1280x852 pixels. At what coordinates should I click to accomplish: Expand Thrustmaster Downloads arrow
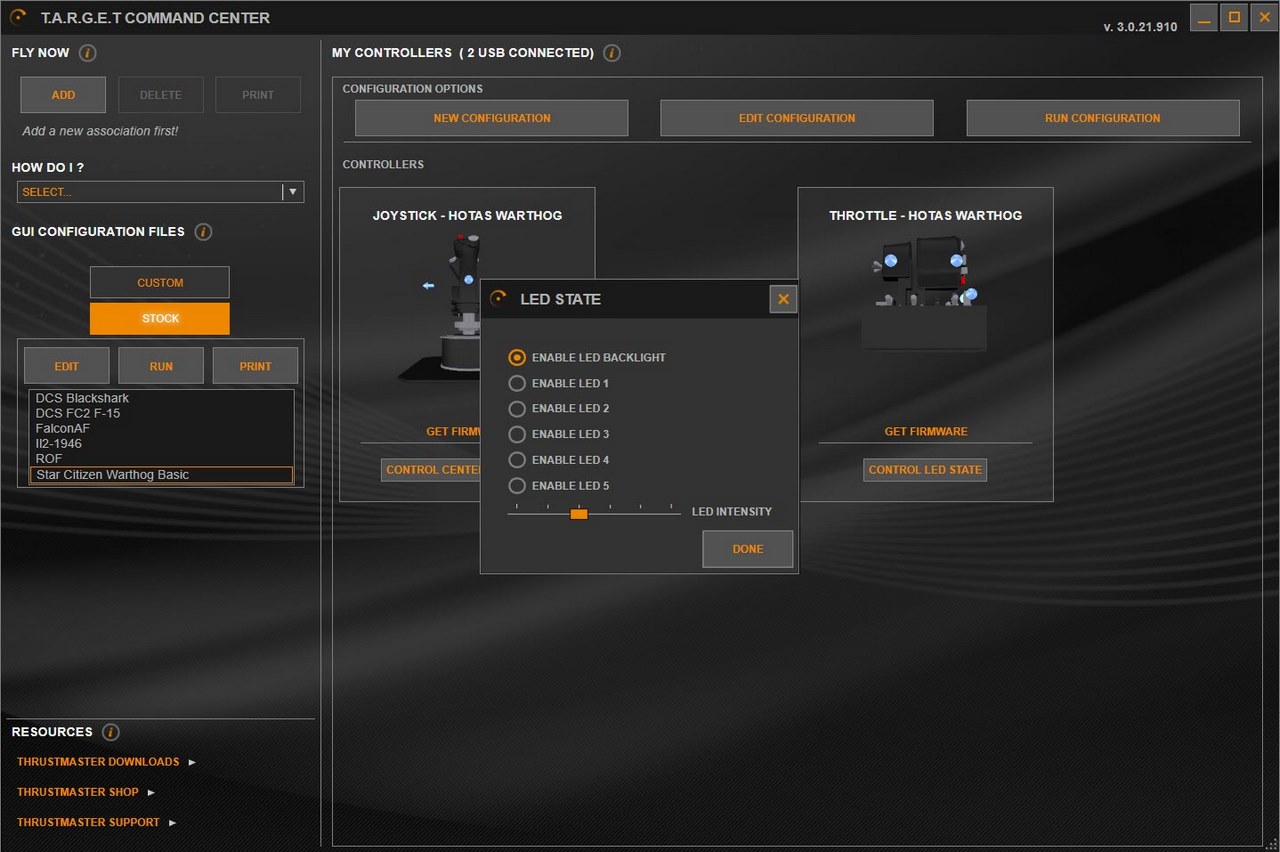tap(192, 762)
